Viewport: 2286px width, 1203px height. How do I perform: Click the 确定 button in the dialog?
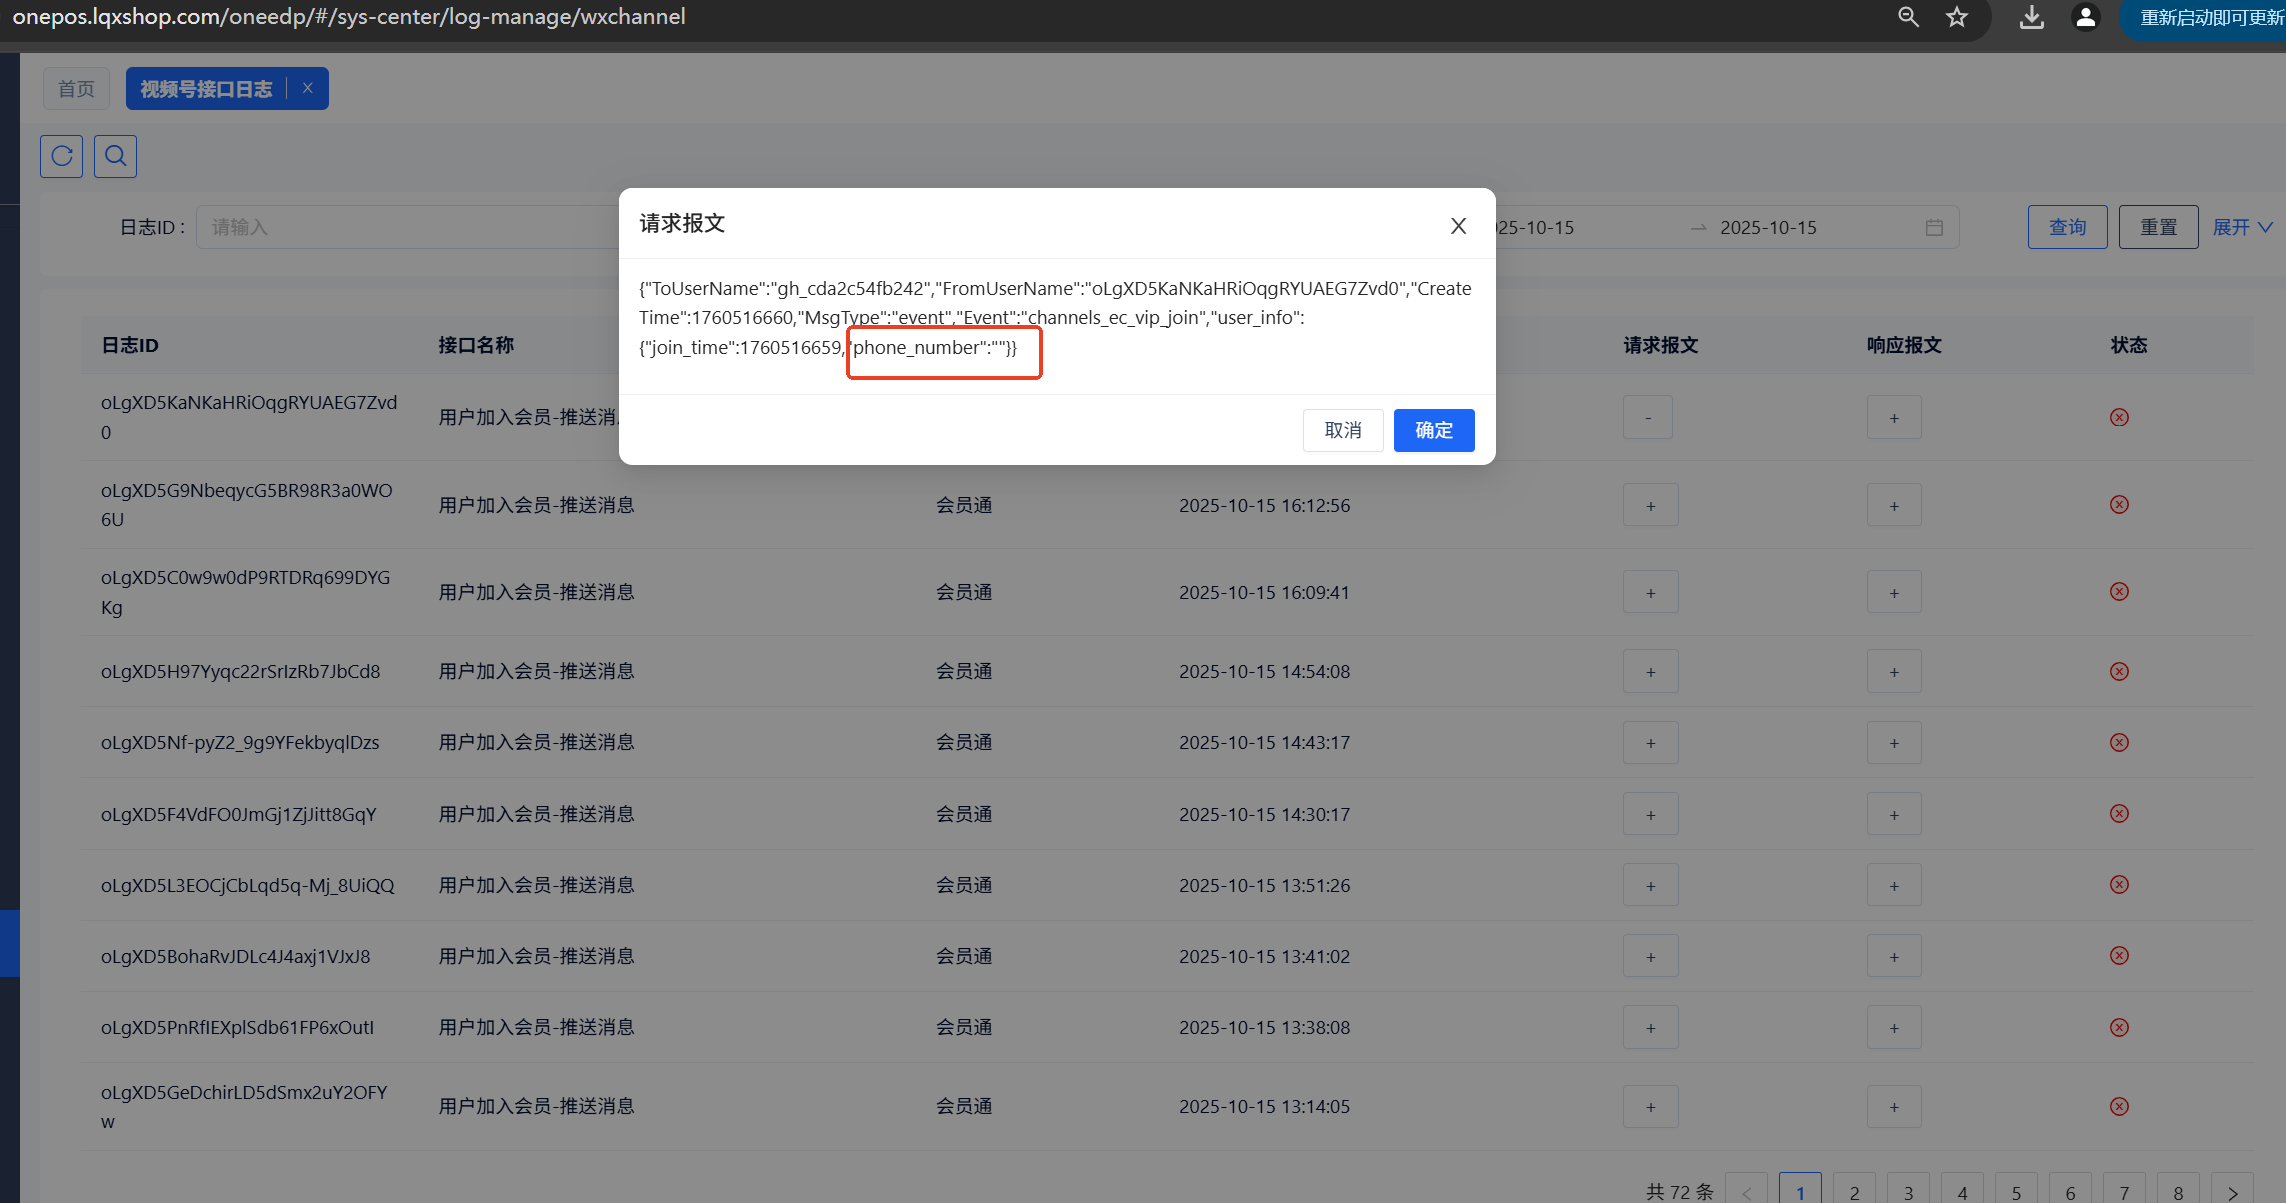coord(1433,430)
